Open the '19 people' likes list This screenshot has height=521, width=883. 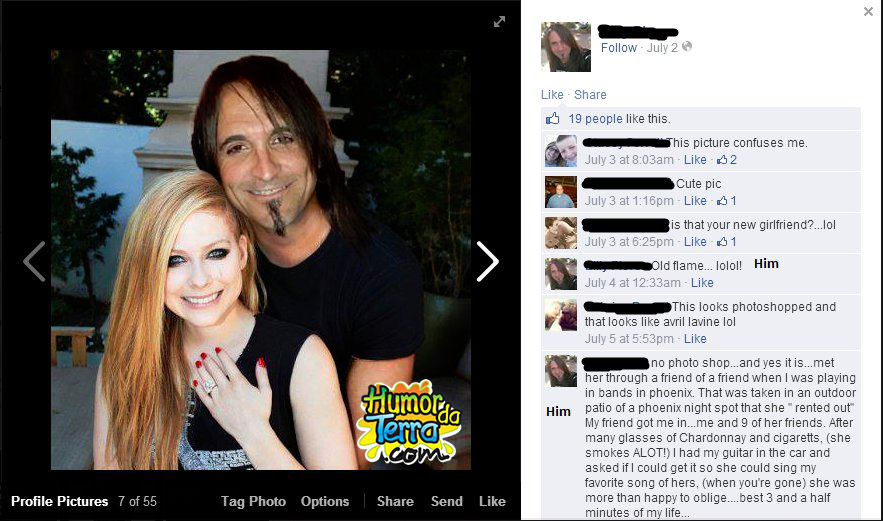(595, 119)
